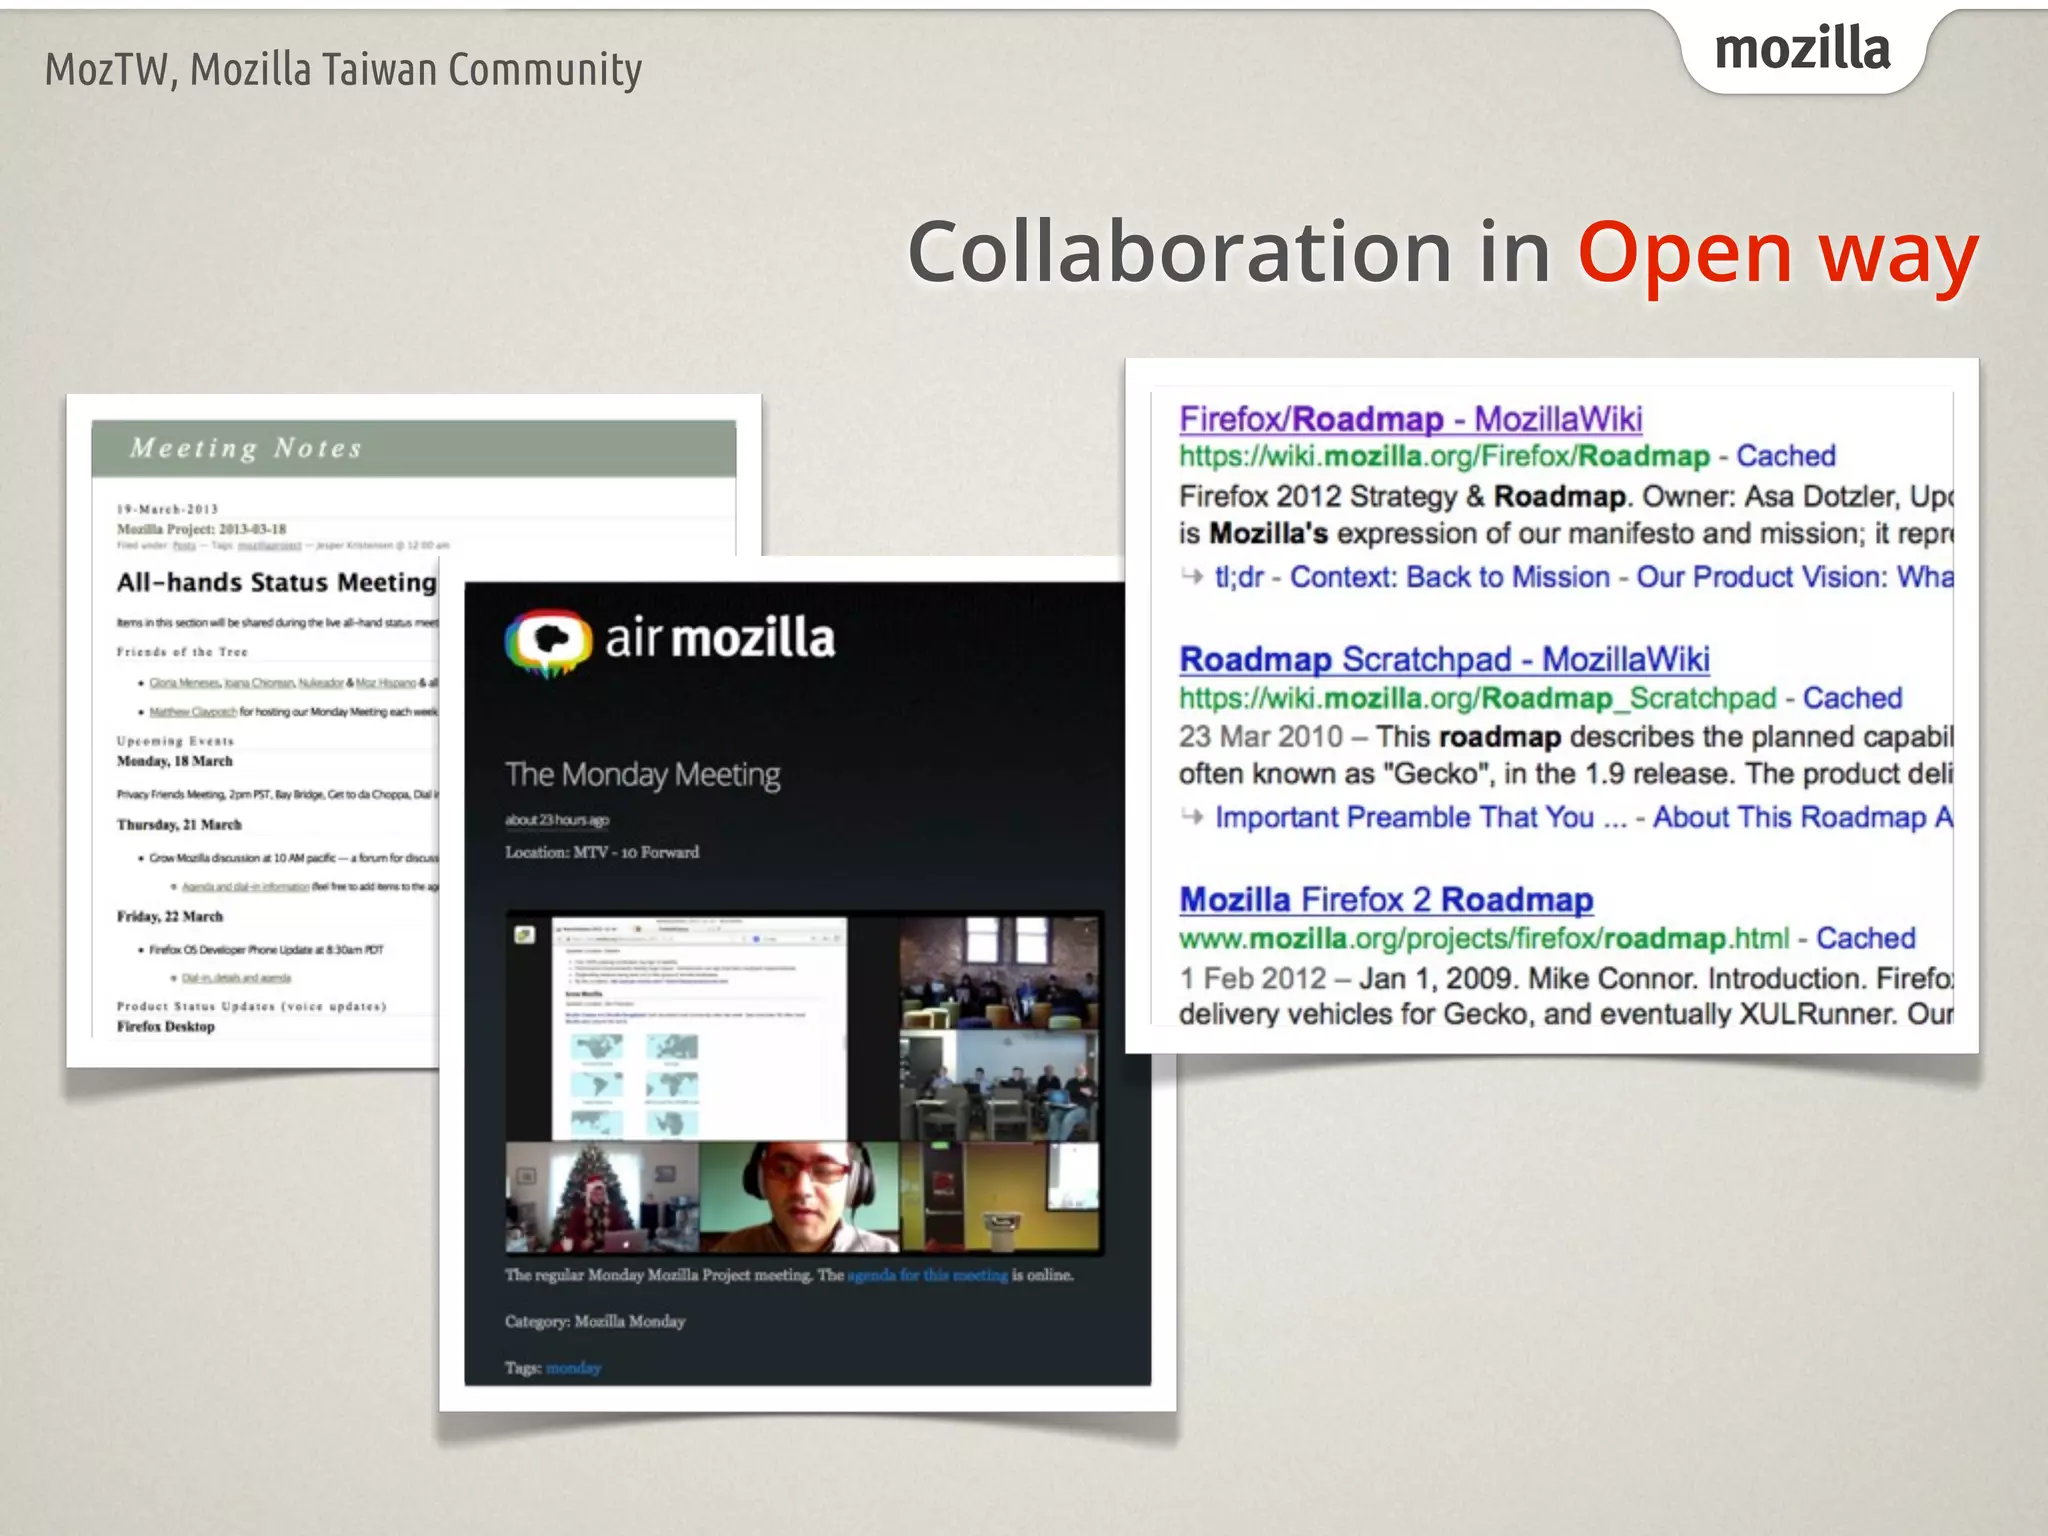Click the 'Matthew Claypotch' link in notes
The width and height of the screenshot is (2048, 1536).
[x=193, y=712]
